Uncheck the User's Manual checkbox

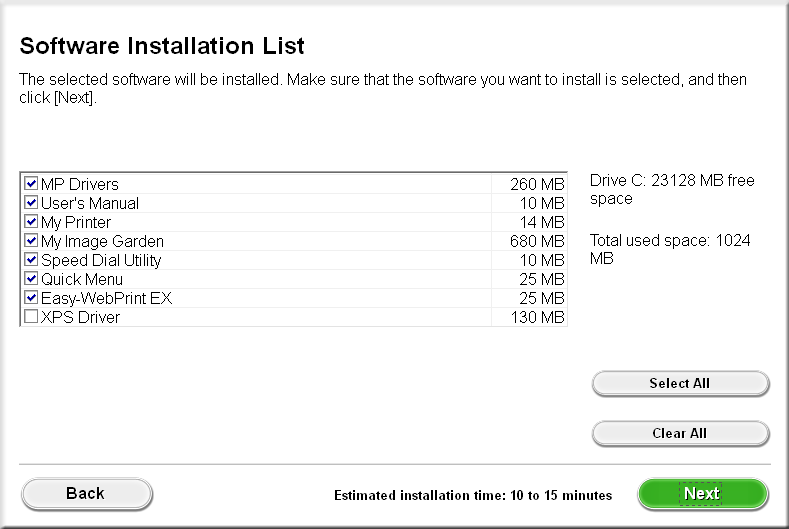pos(31,203)
